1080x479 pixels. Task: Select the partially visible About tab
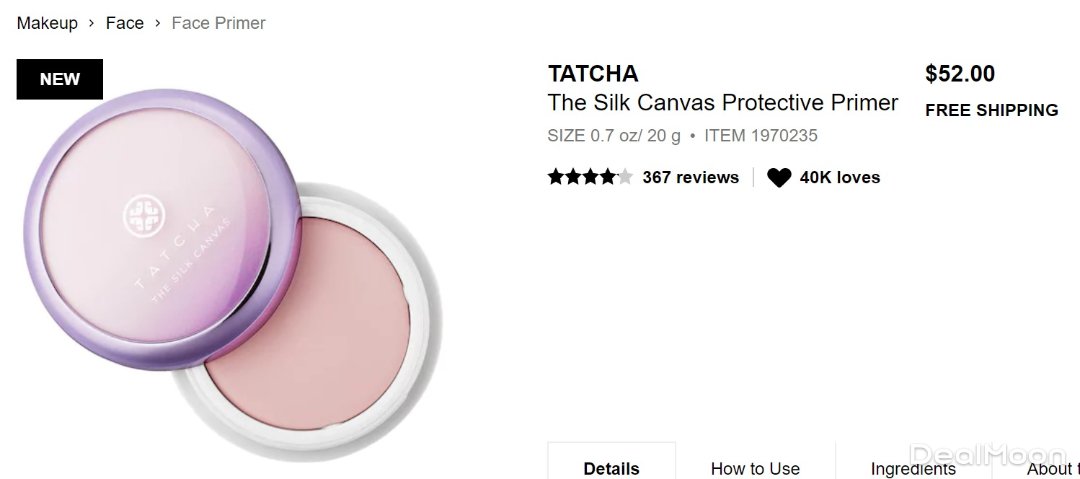pos(1052,468)
